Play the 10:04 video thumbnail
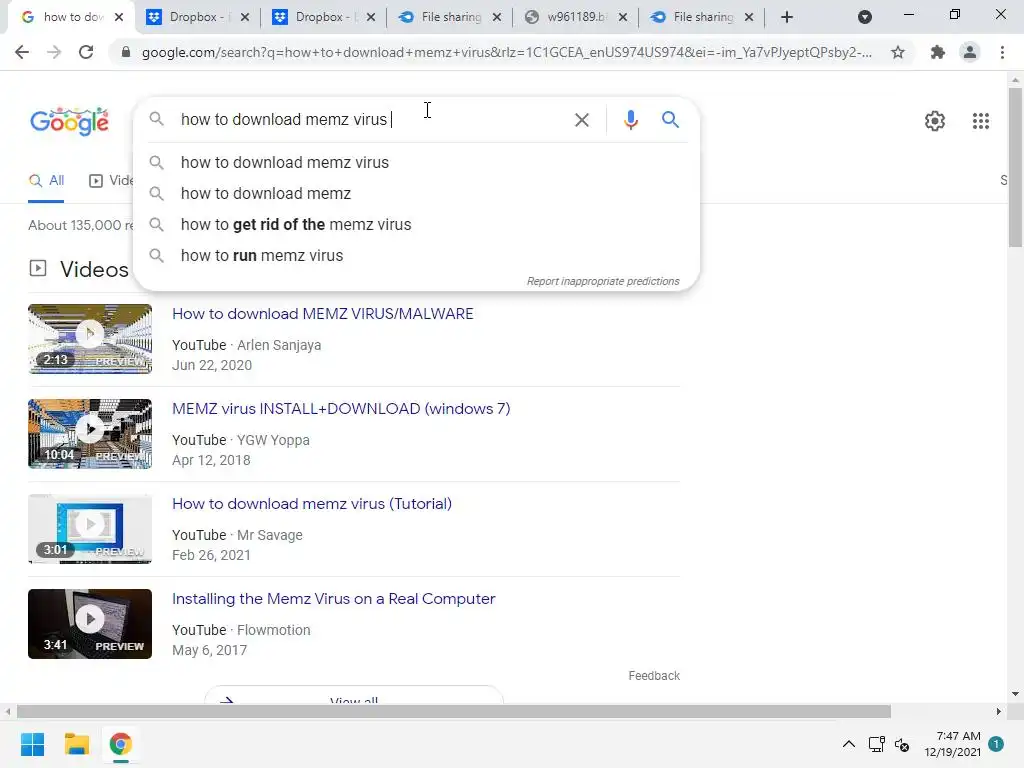The width and height of the screenshot is (1024, 768). [90, 434]
